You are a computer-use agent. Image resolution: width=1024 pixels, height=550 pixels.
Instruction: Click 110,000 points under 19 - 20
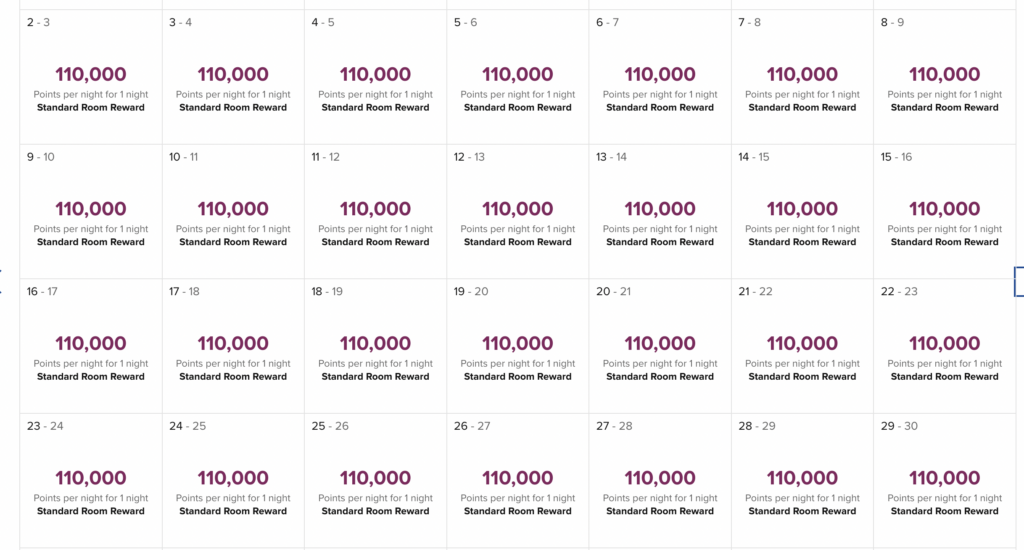click(x=518, y=344)
